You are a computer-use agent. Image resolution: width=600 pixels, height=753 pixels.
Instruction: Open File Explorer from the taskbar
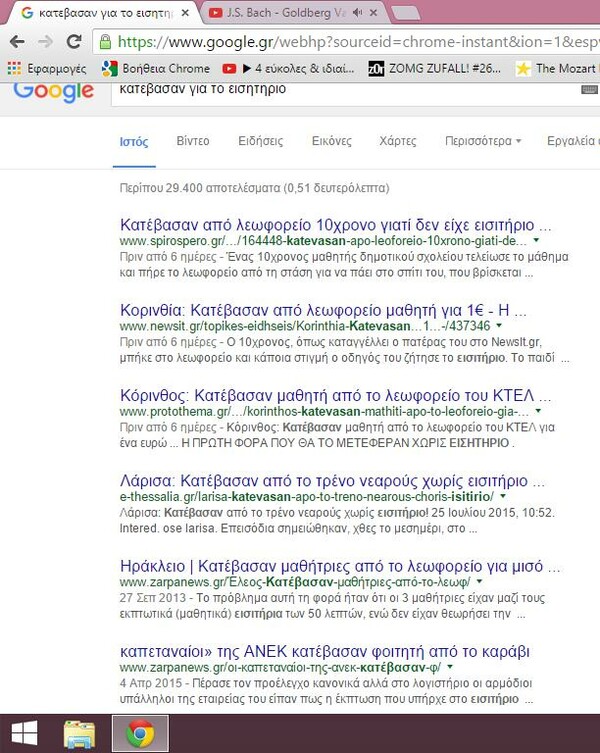[x=80, y=733]
